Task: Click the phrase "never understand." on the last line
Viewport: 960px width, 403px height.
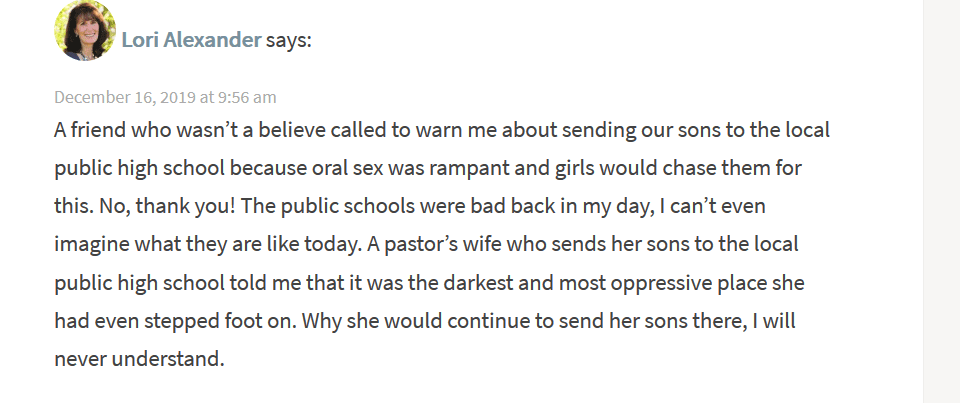Action: [140, 358]
